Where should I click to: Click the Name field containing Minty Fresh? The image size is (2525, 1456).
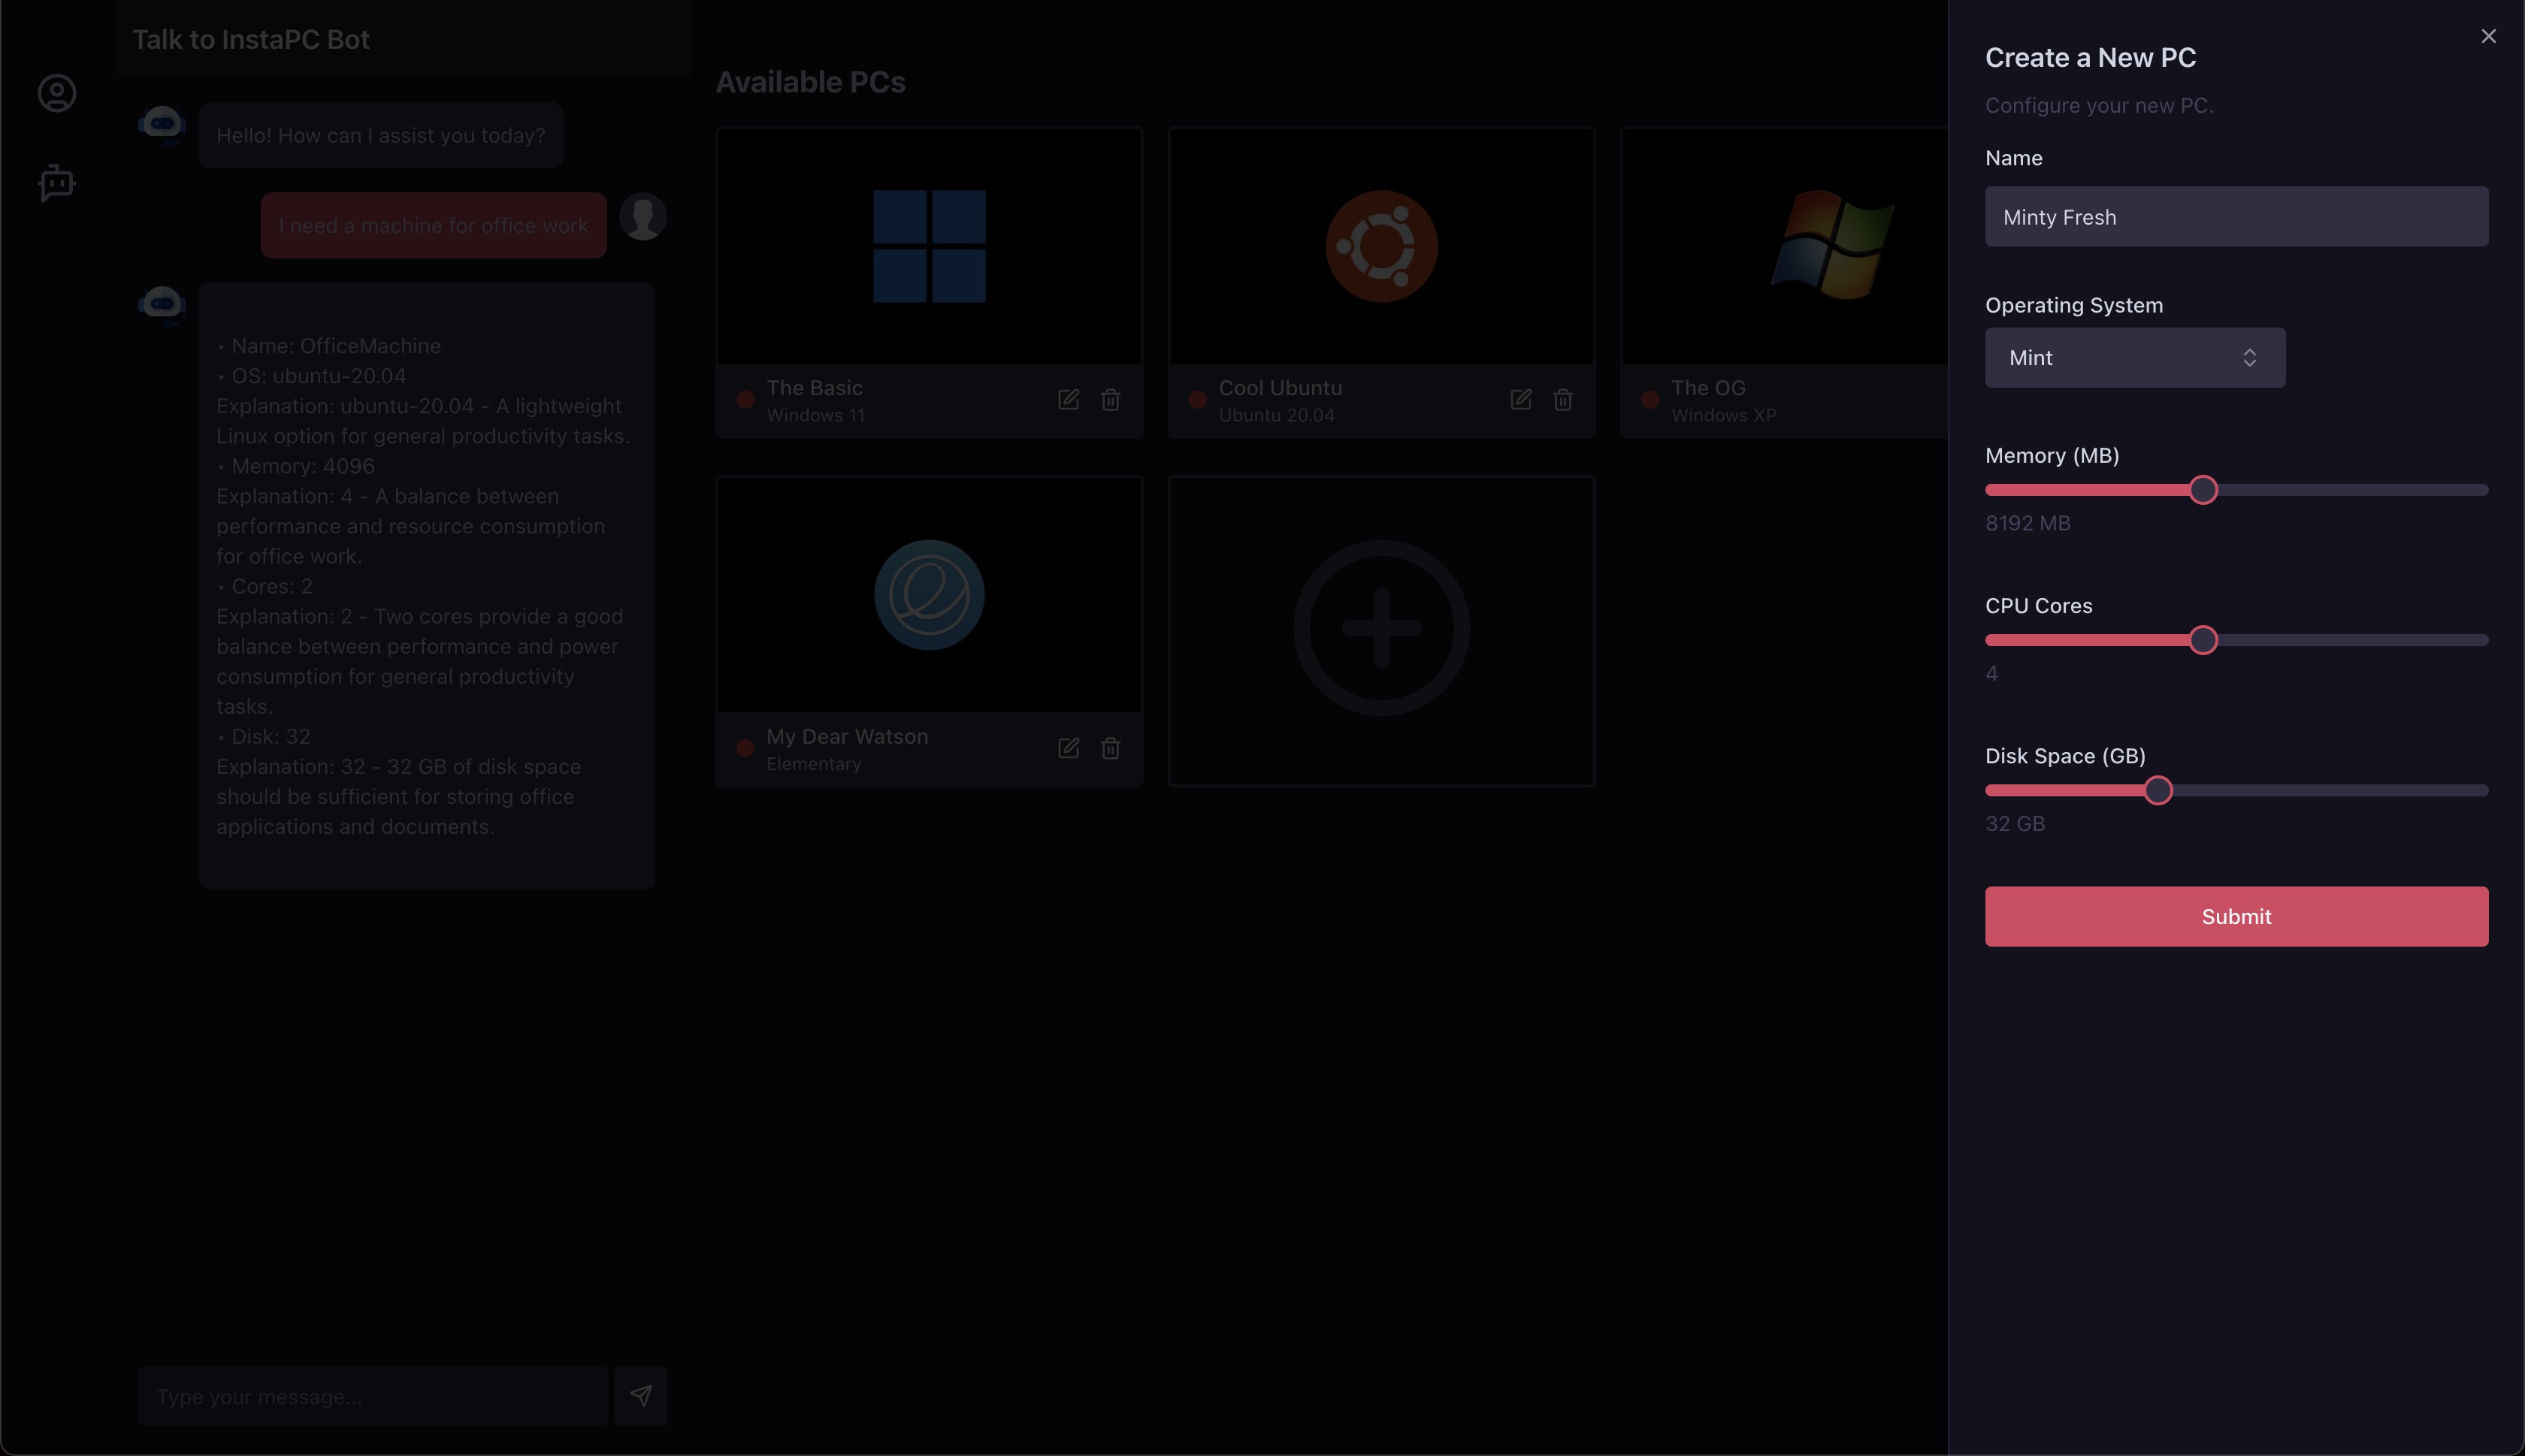2236,217
